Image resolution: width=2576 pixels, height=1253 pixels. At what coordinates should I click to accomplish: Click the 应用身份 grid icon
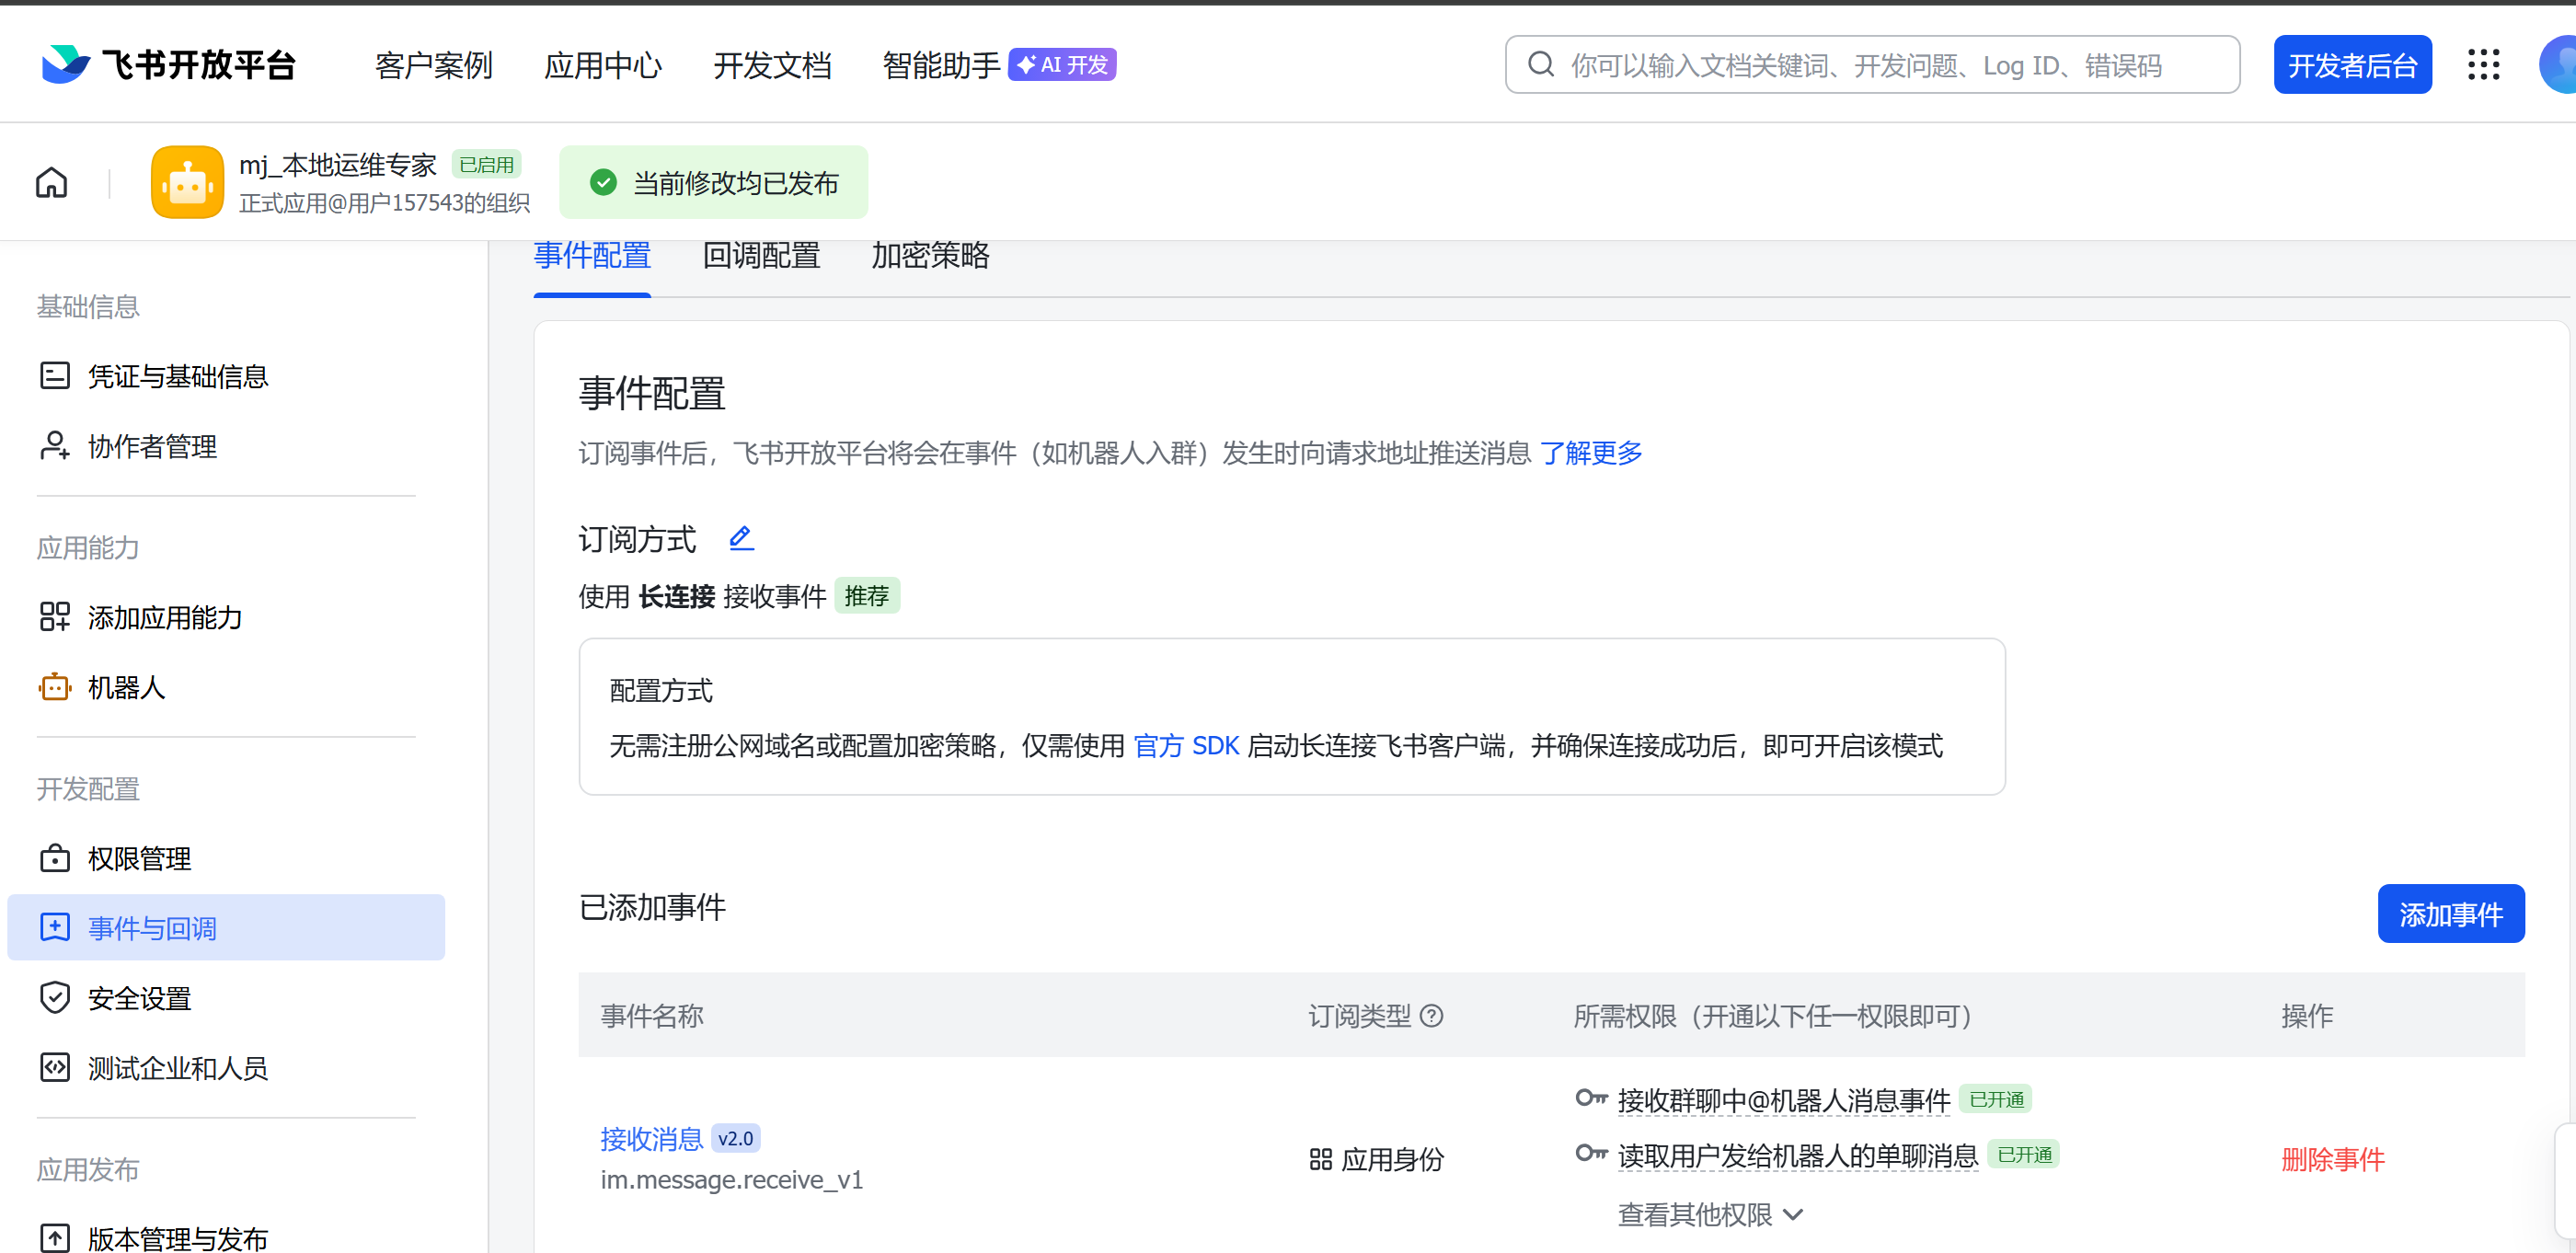click(x=1321, y=1160)
